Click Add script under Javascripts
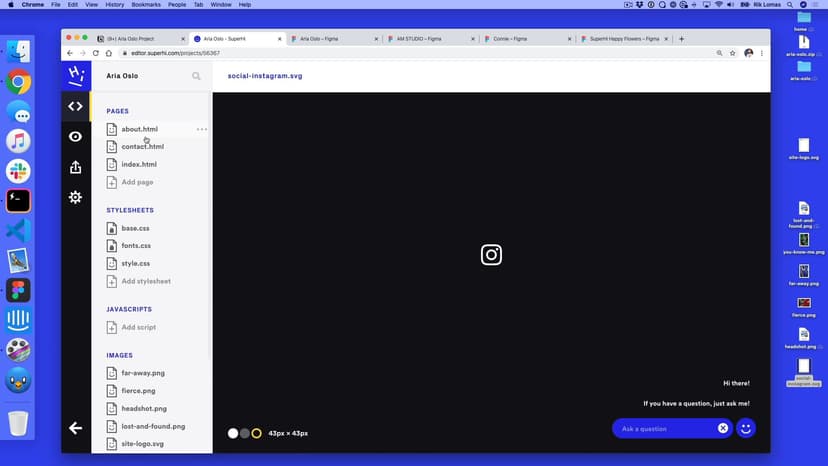The image size is (828, 466). (139, 327)
